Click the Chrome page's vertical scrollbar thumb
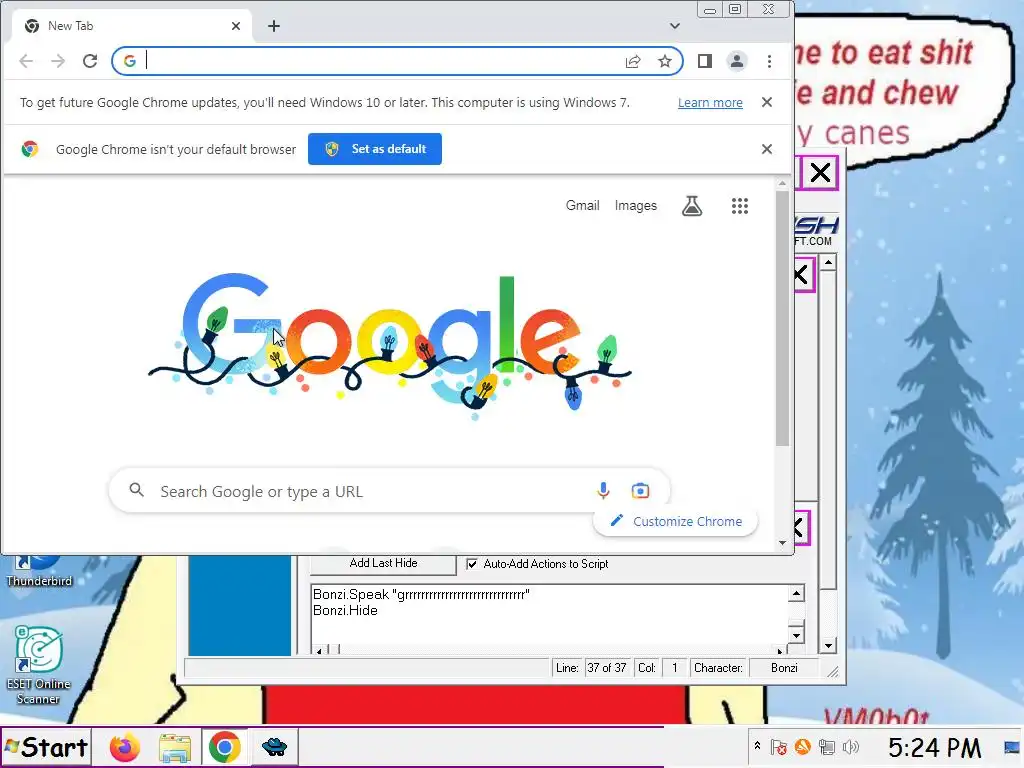1024x768 pixels. (782, 319)
